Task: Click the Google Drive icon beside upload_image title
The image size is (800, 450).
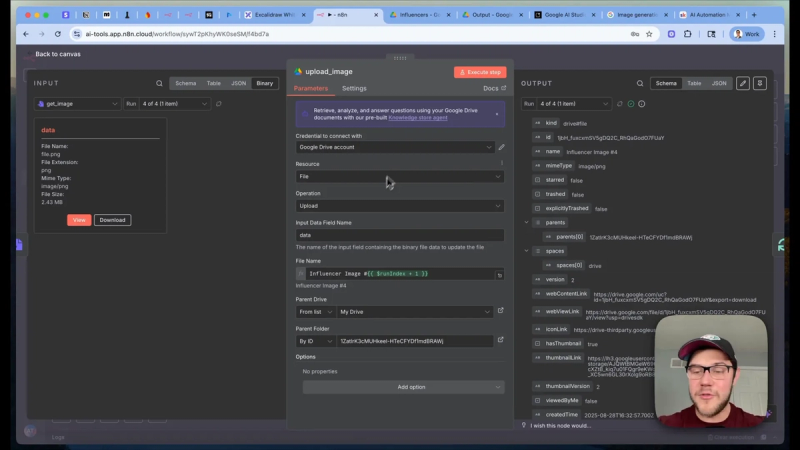Action: pos(298,72)
